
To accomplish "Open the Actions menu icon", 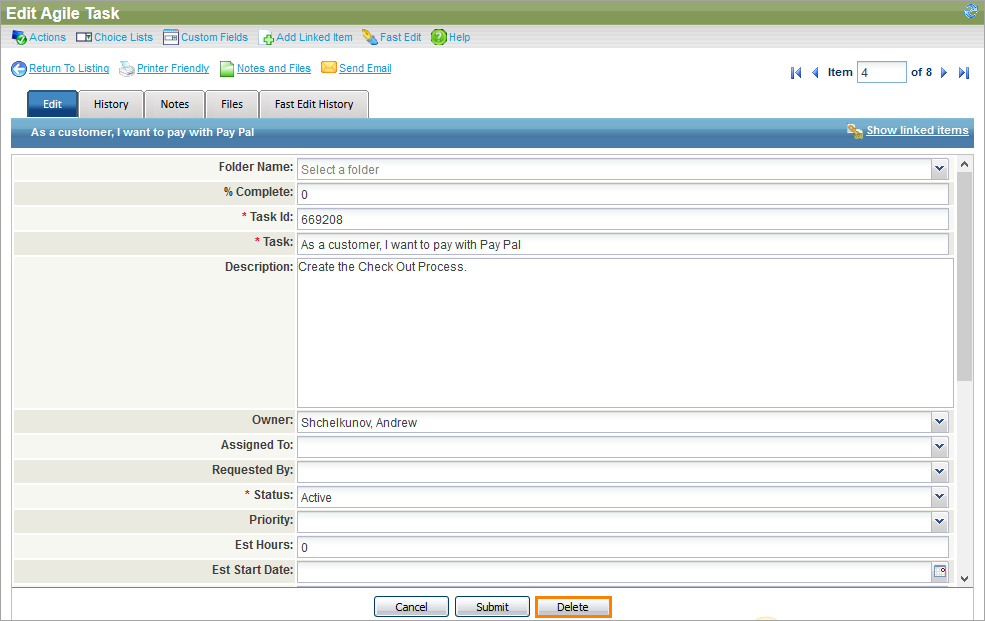I will pyautogui.click(x=19, y=38).
